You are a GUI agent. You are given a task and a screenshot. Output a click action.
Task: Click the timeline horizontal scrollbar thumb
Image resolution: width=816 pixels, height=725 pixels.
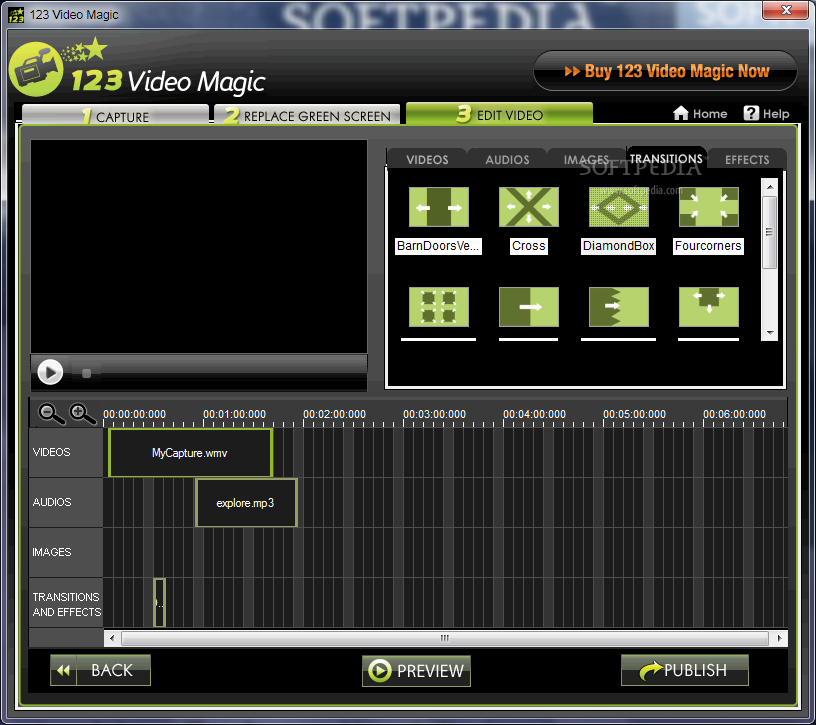coord(445,638)
